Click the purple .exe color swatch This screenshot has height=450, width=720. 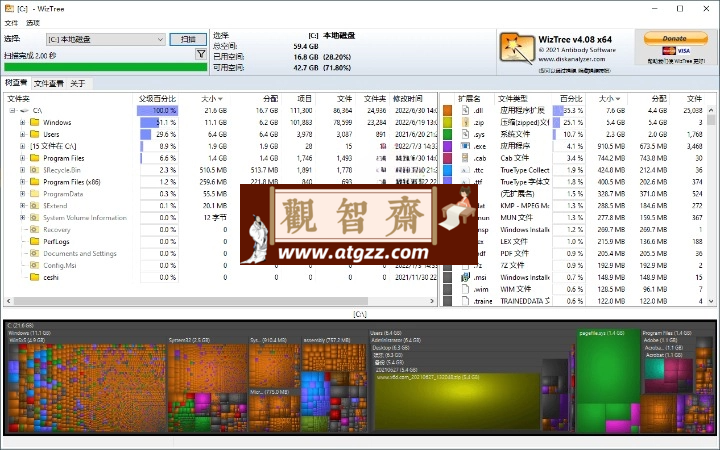447,146
